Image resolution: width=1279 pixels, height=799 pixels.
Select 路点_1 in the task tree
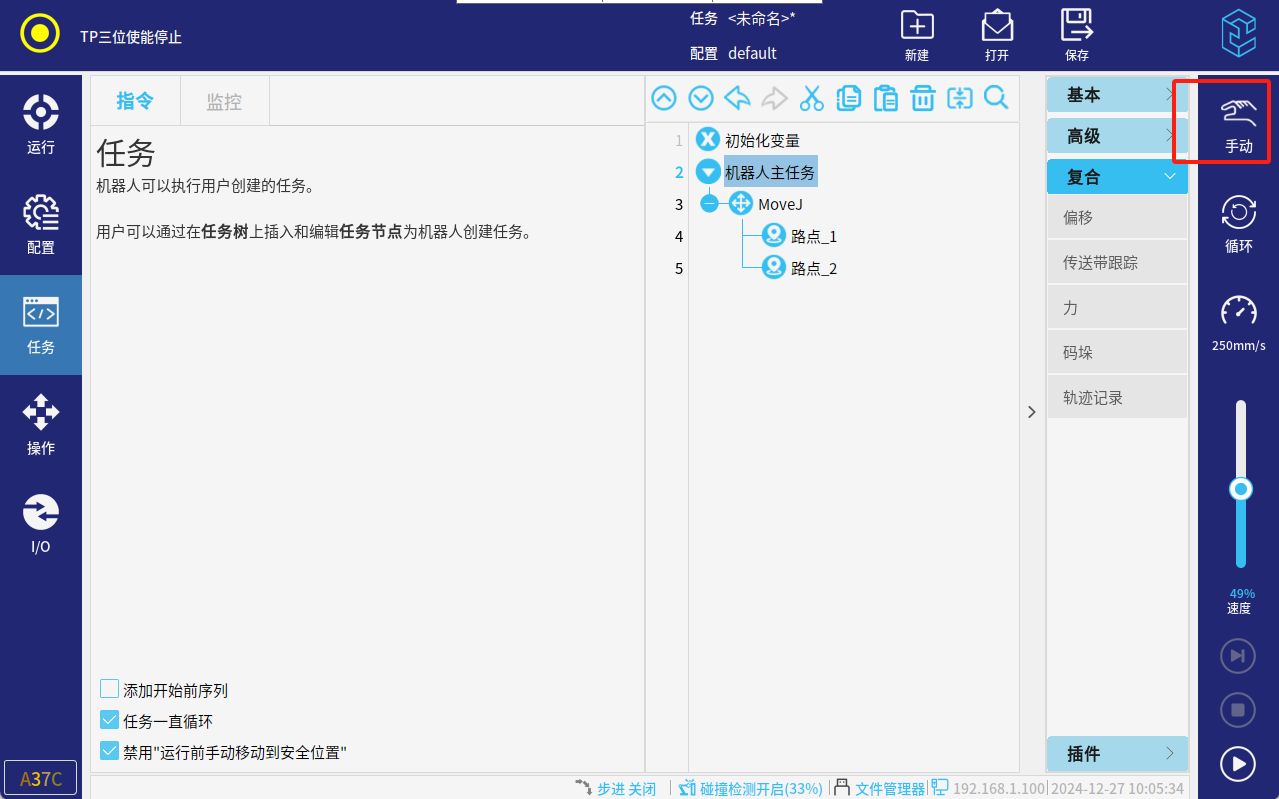coord(813,237)
